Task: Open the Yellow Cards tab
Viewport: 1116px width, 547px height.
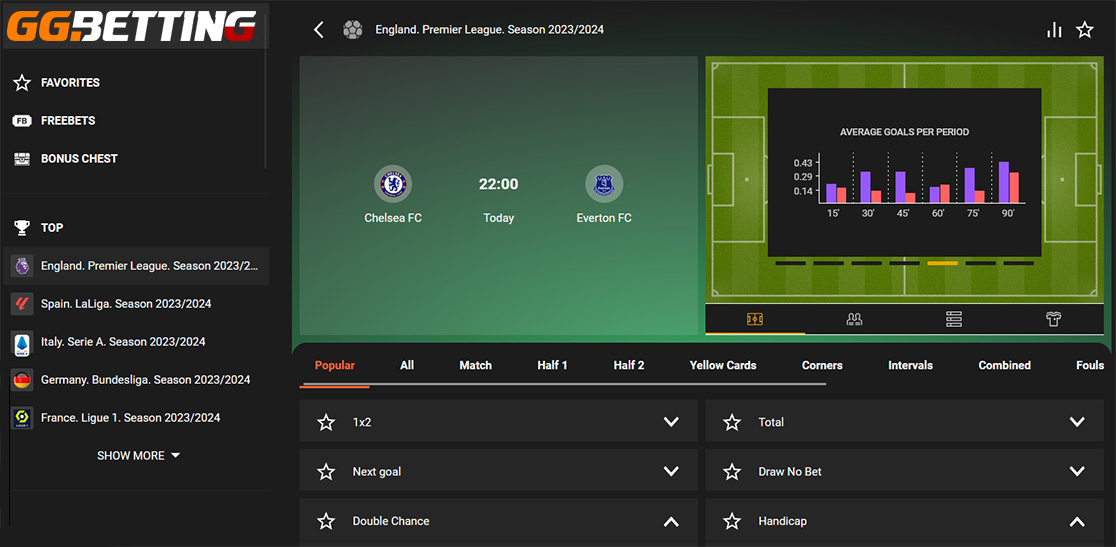Action: click(723, 366)
